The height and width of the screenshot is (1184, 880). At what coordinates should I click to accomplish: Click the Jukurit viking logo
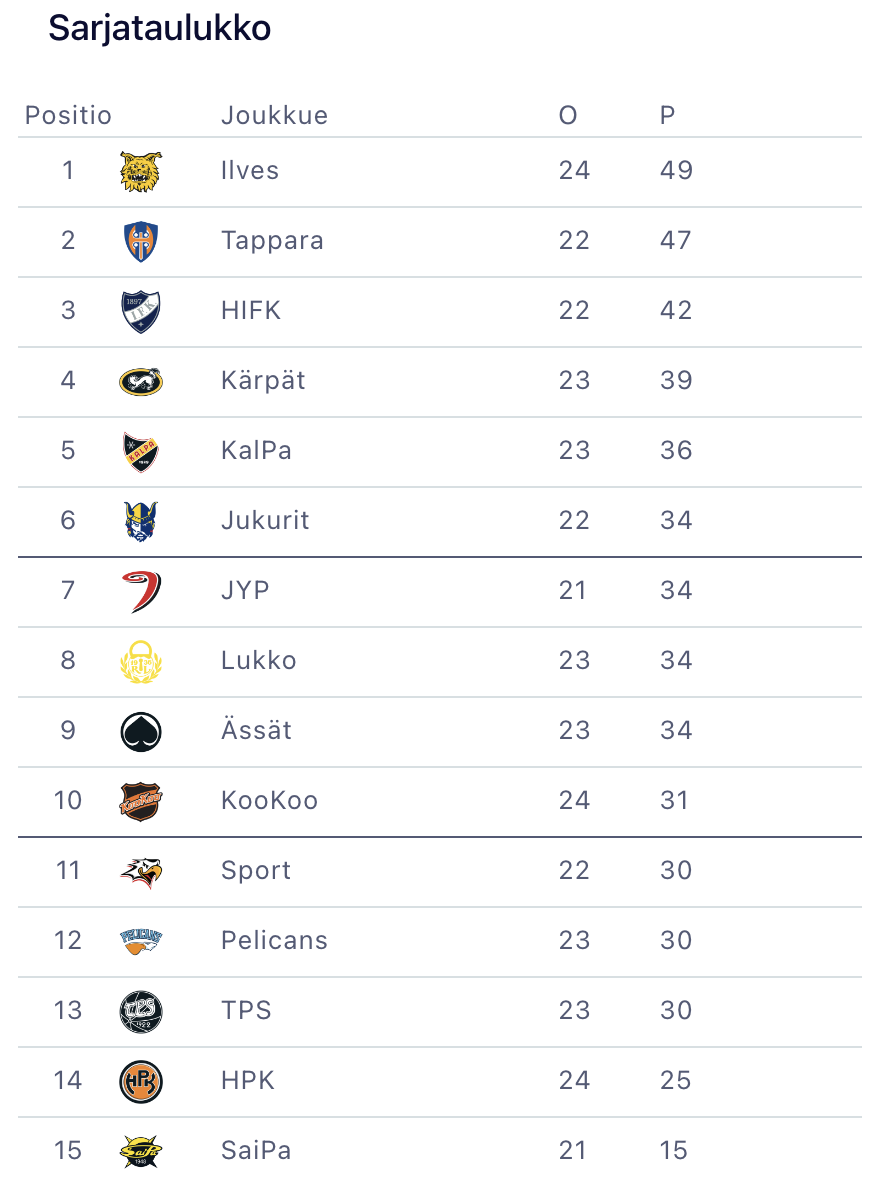point(140,521)
